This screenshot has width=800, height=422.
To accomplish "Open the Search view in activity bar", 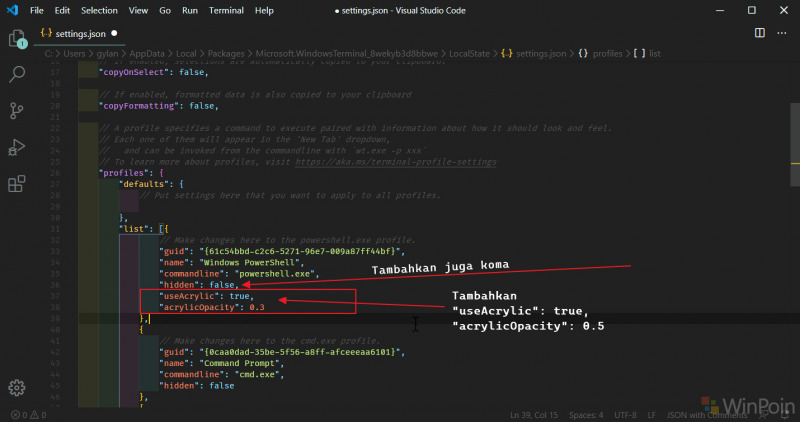I will coord(17,75).
